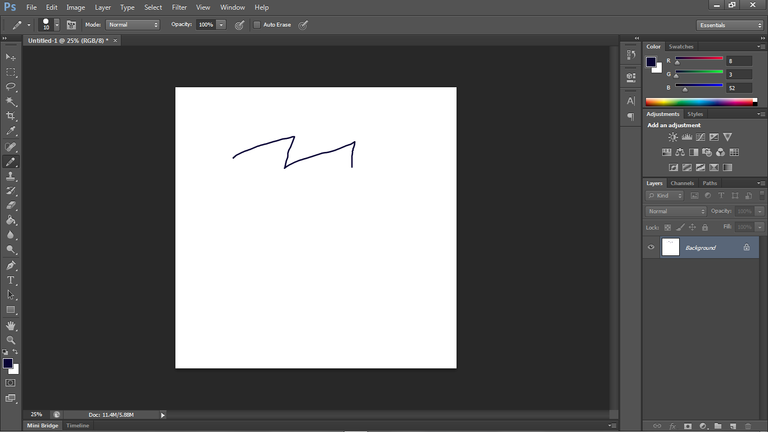Toggle pressure for opacity button

pos(240,25)
